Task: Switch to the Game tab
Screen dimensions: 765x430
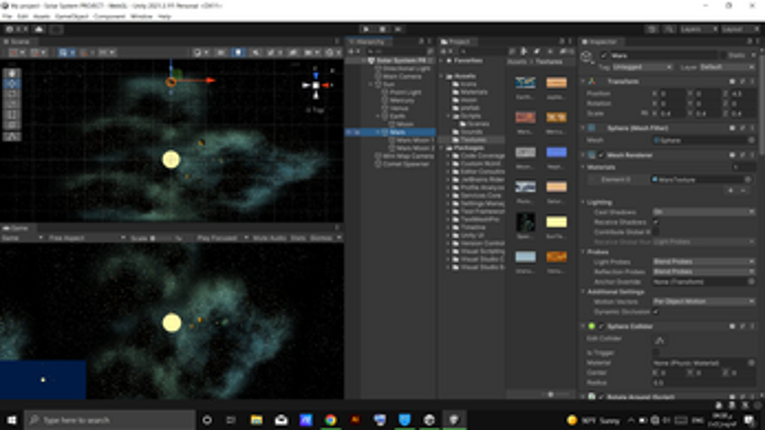Action: pos(16,228)
